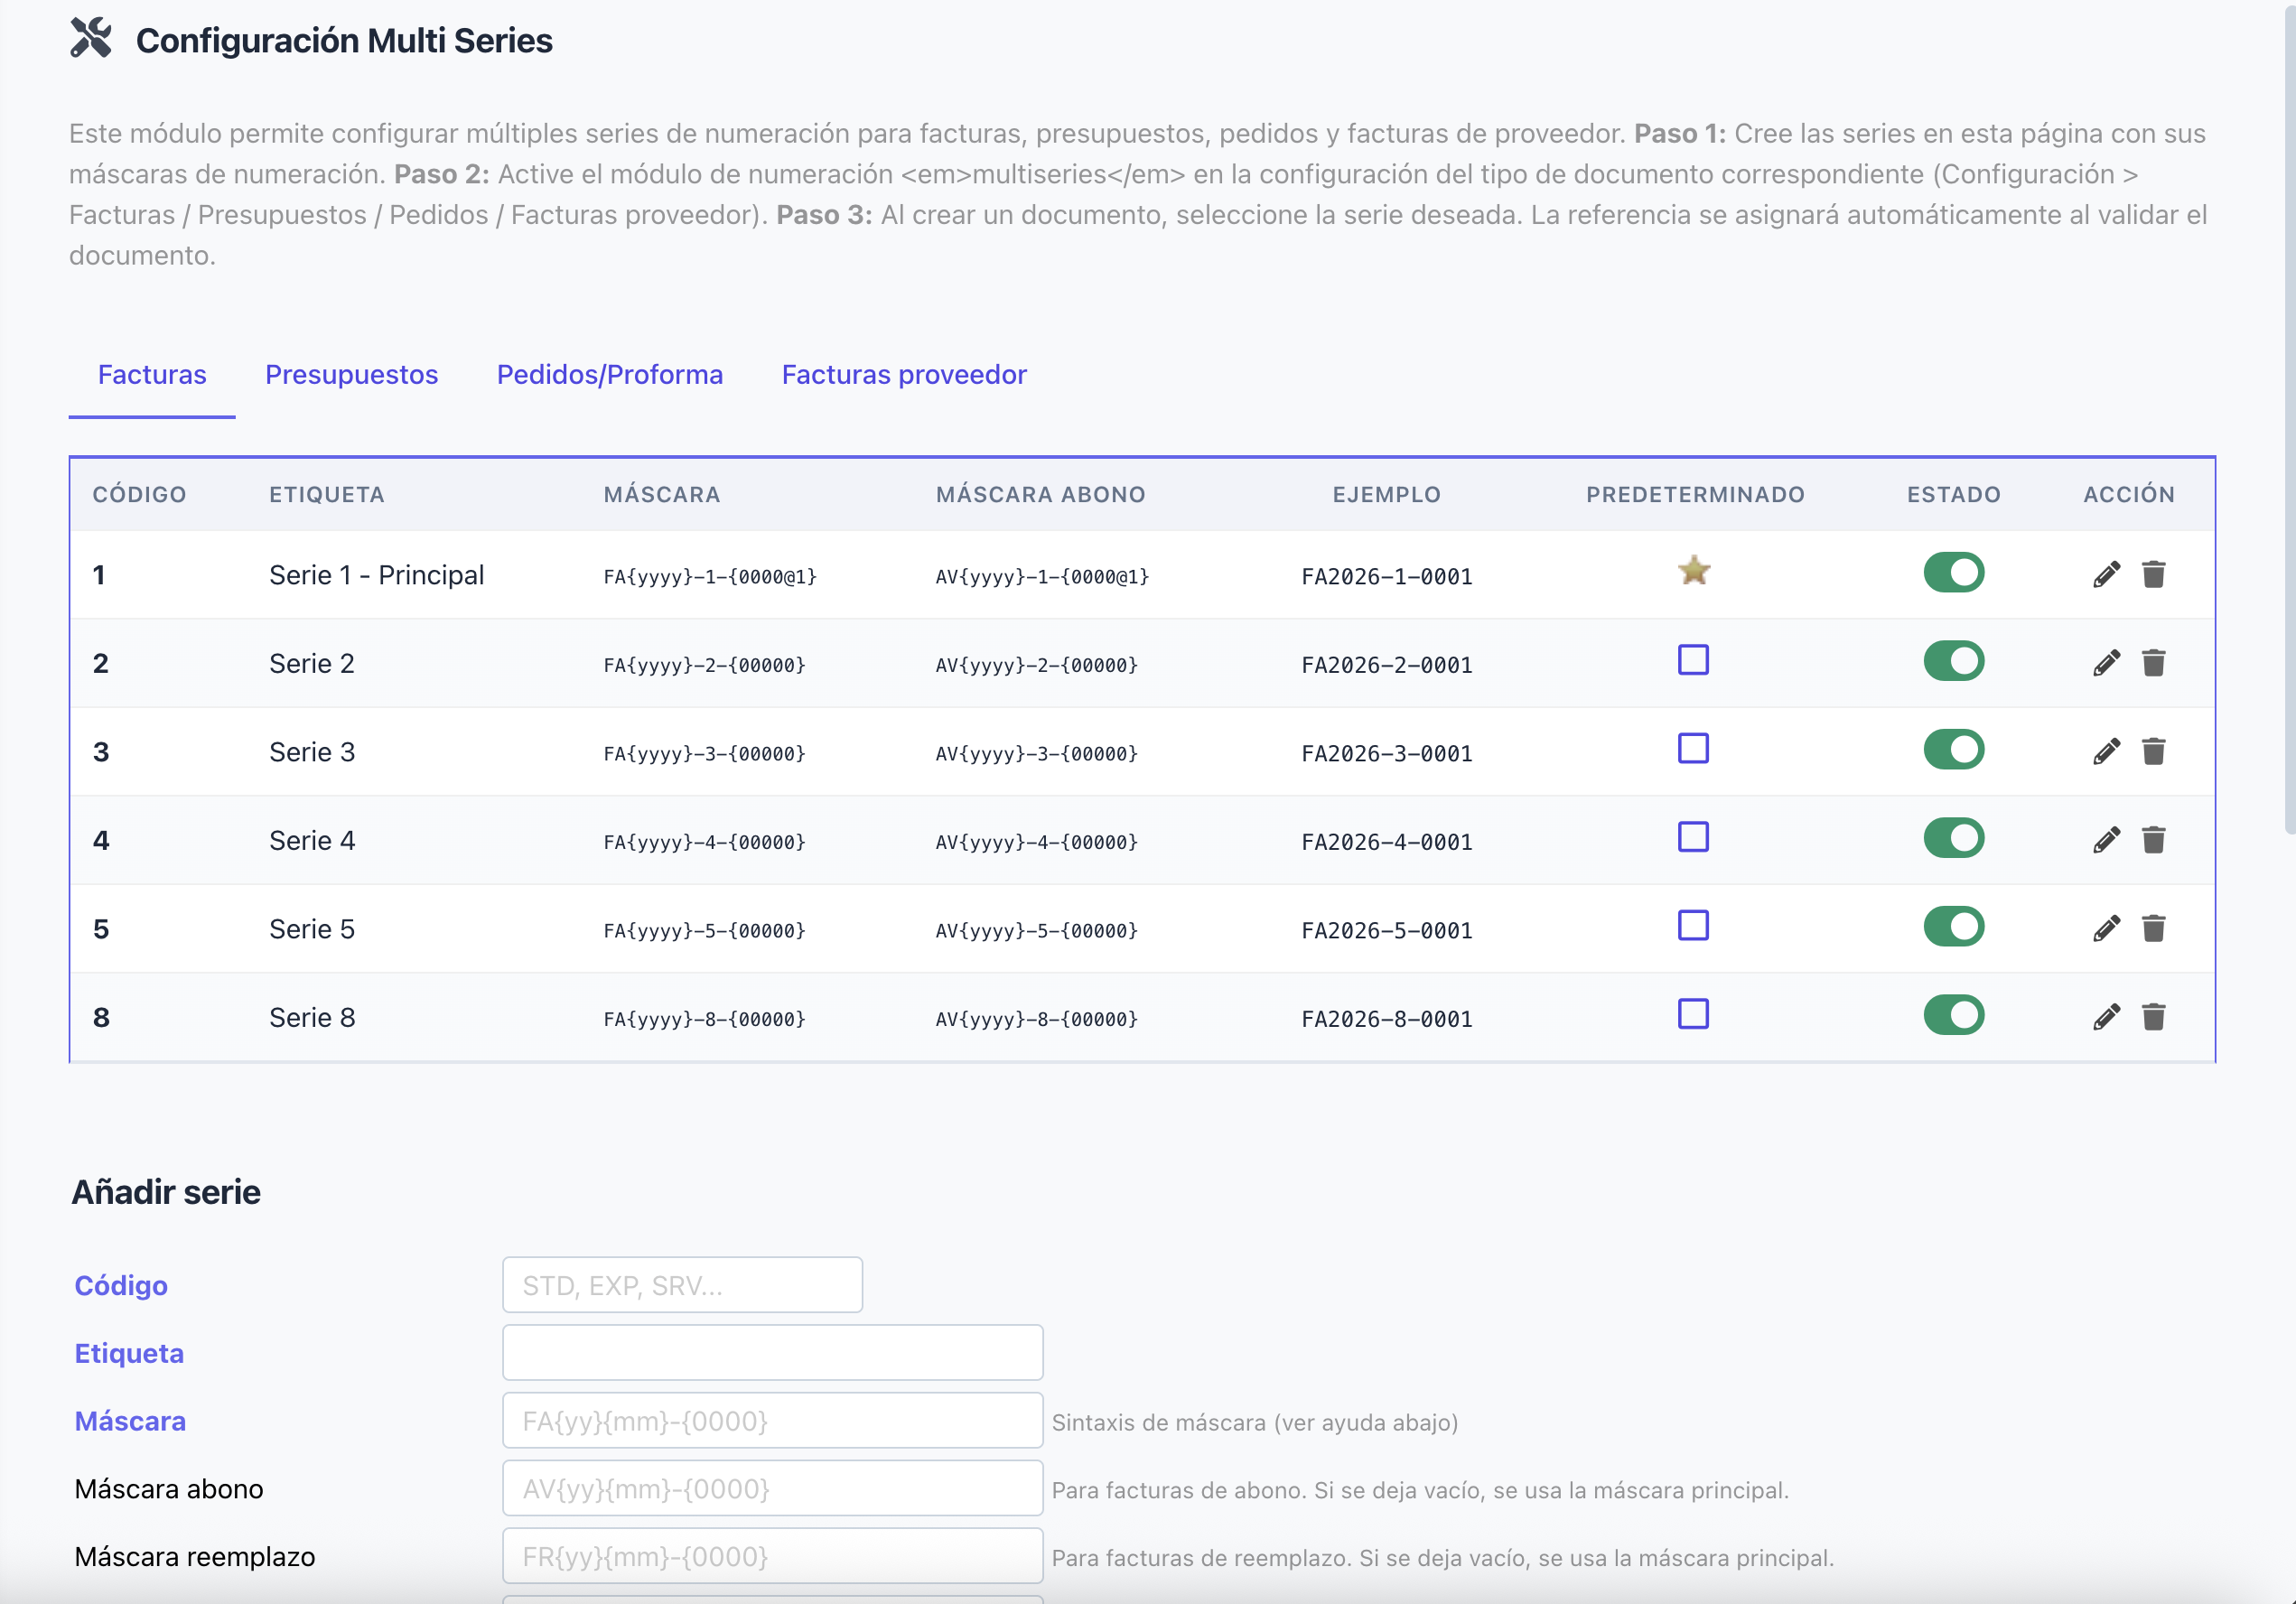
Task: Switch to Facturas proveedor tab
Action: 903,374
